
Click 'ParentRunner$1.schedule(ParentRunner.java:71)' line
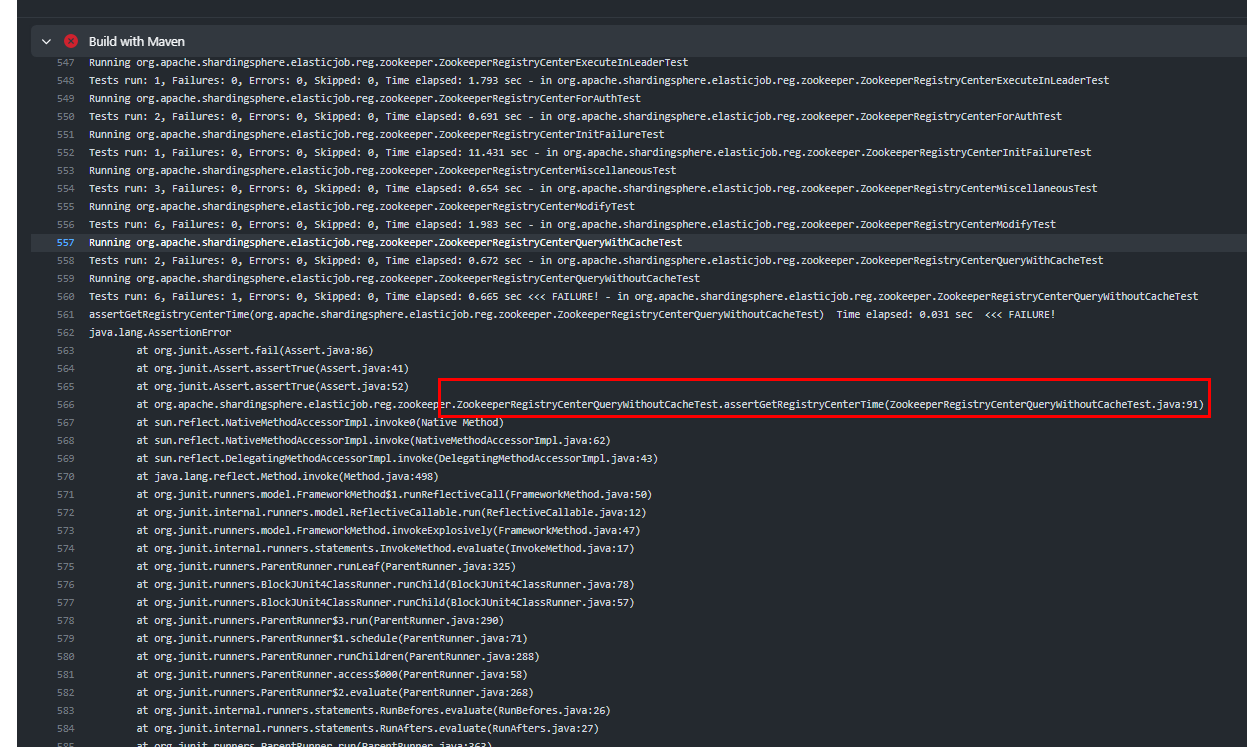[332, 638]
